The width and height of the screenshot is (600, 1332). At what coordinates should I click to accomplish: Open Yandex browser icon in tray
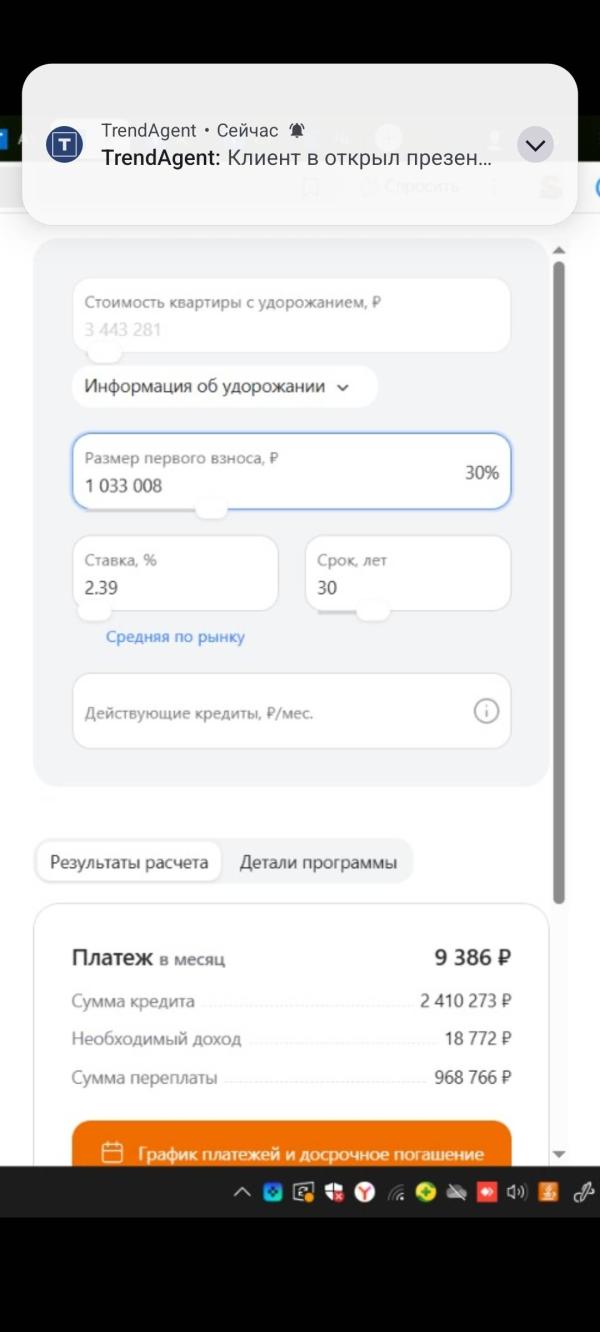pyautogui.click(x=367, y=1191)
